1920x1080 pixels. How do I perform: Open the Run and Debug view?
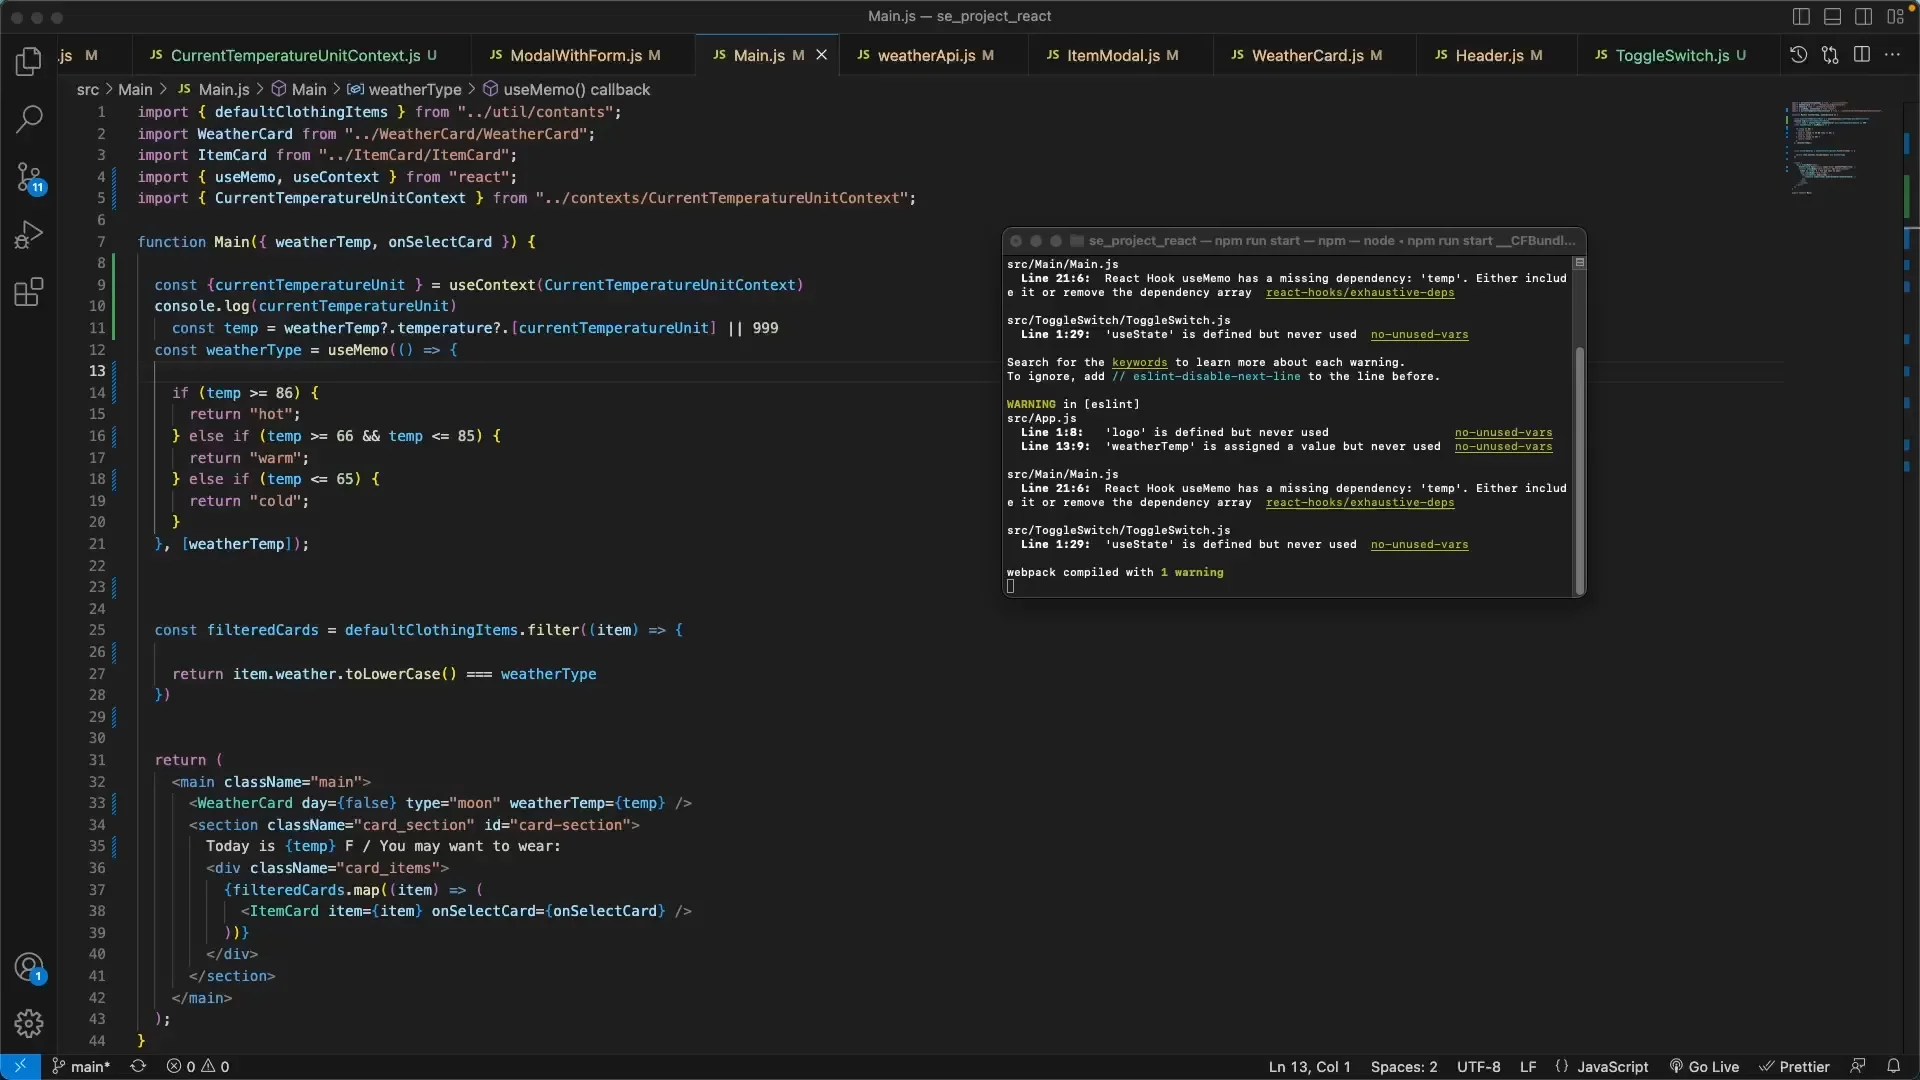(x=29, y=234)
